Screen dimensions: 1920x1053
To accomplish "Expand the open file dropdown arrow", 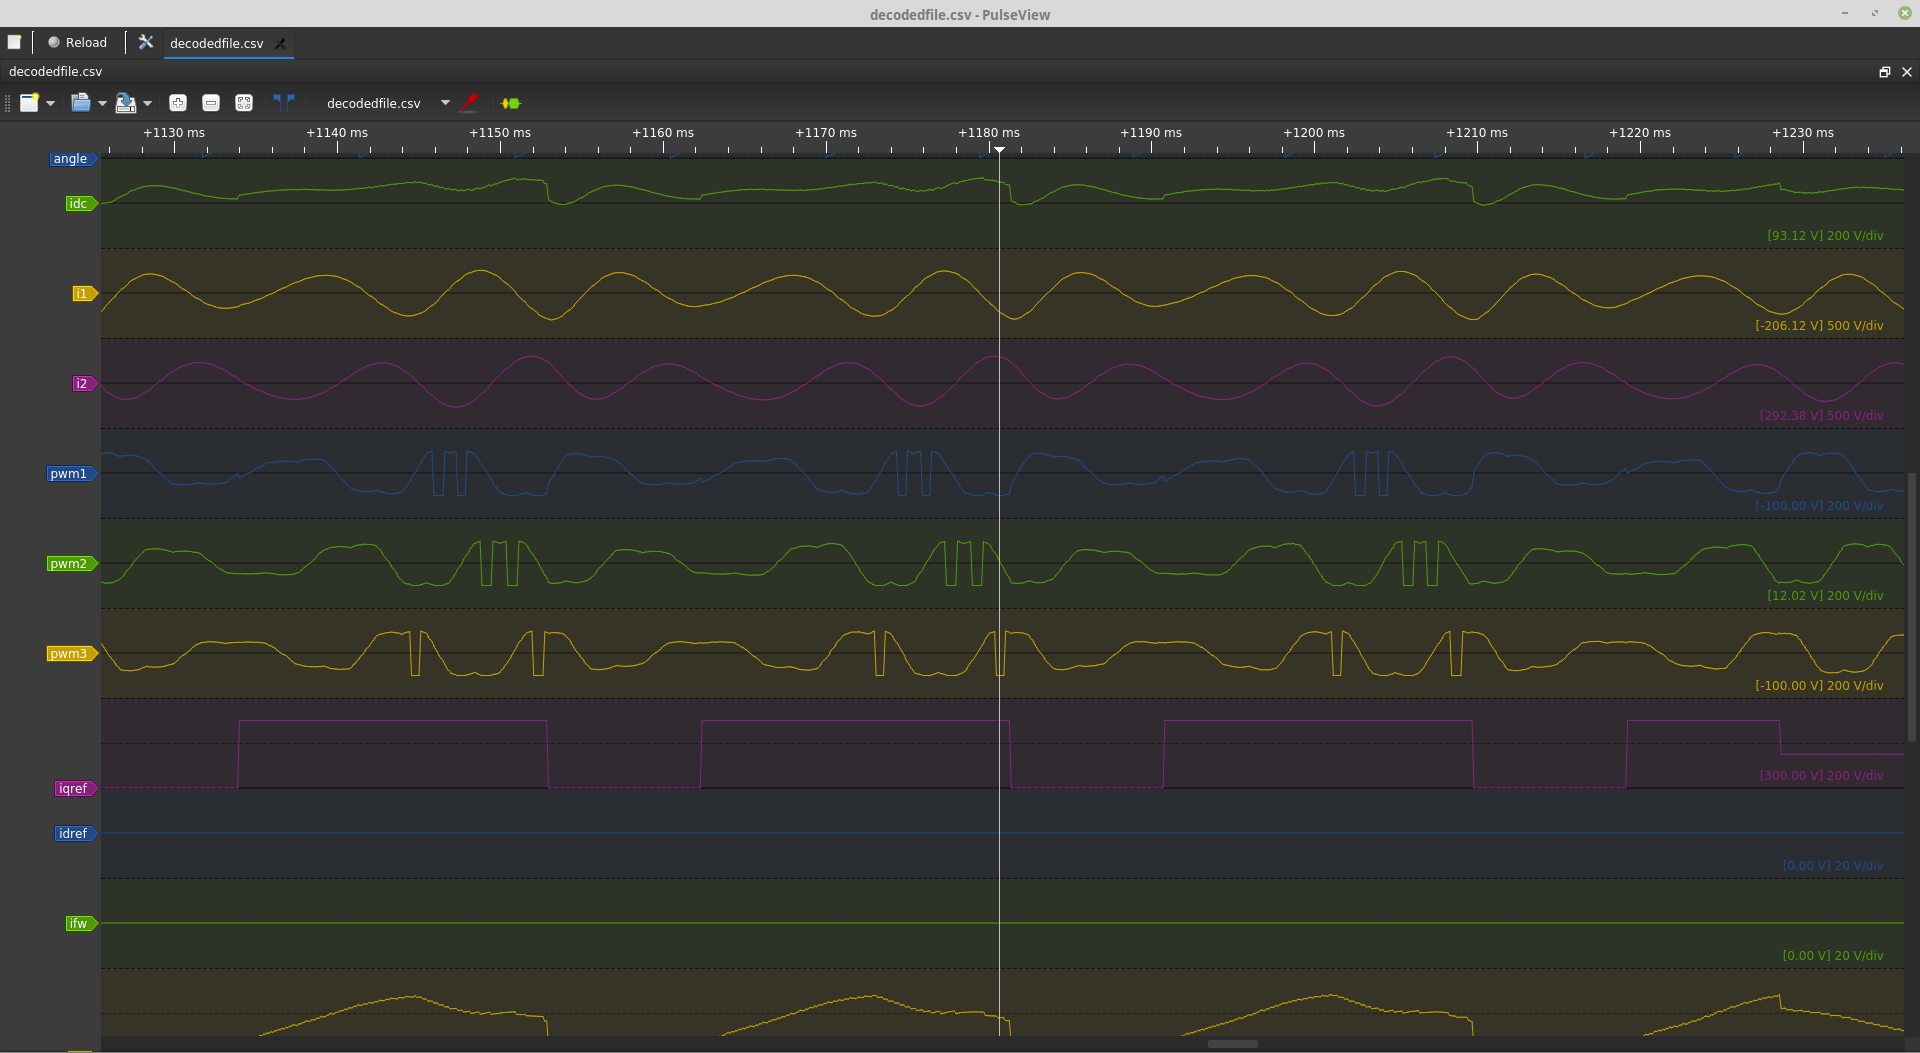I will [x=102, y=103].
